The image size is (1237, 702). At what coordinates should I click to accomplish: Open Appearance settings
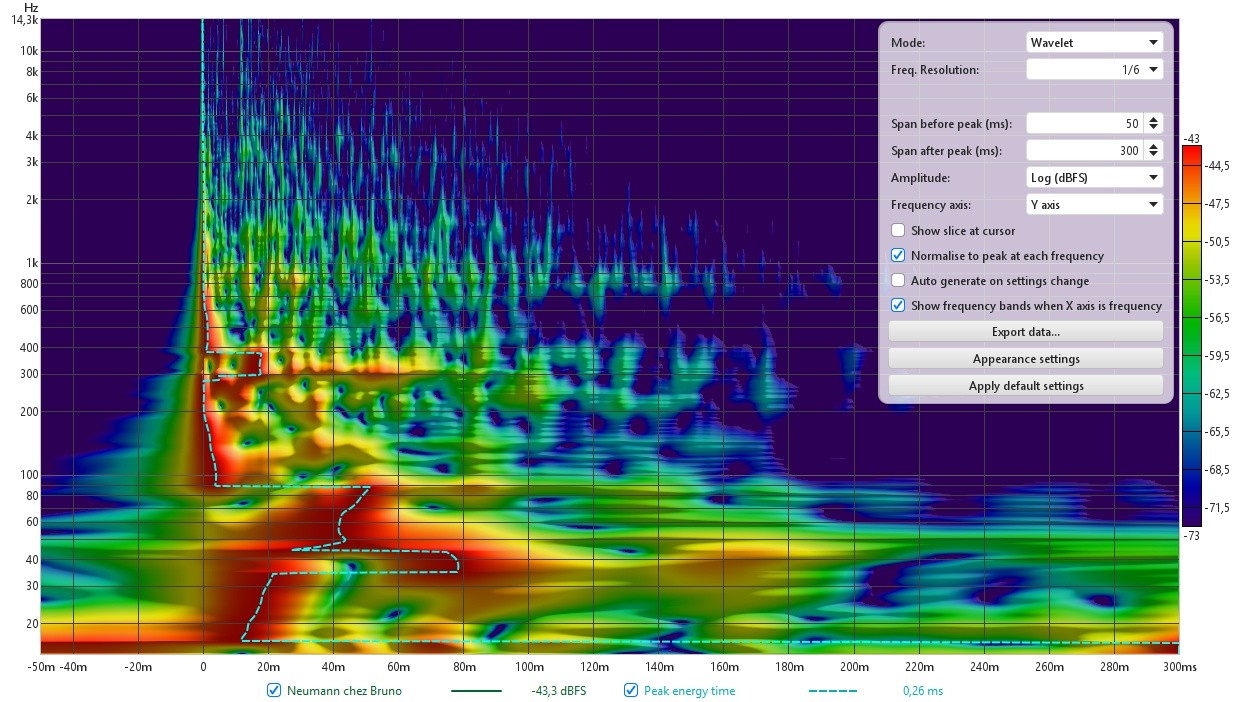(x=1026, y=359)
